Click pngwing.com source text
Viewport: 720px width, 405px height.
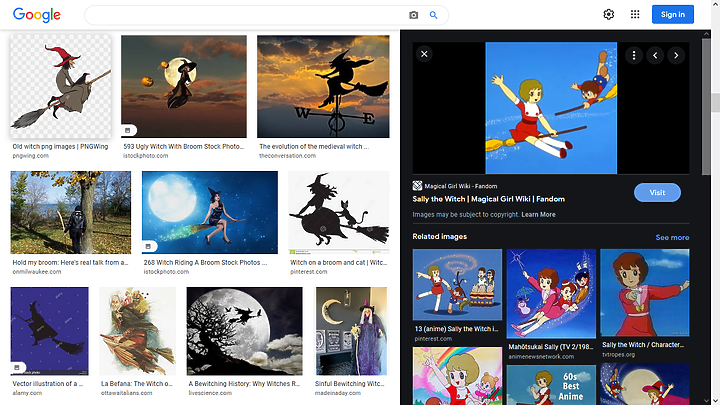(x=30, y=156)
